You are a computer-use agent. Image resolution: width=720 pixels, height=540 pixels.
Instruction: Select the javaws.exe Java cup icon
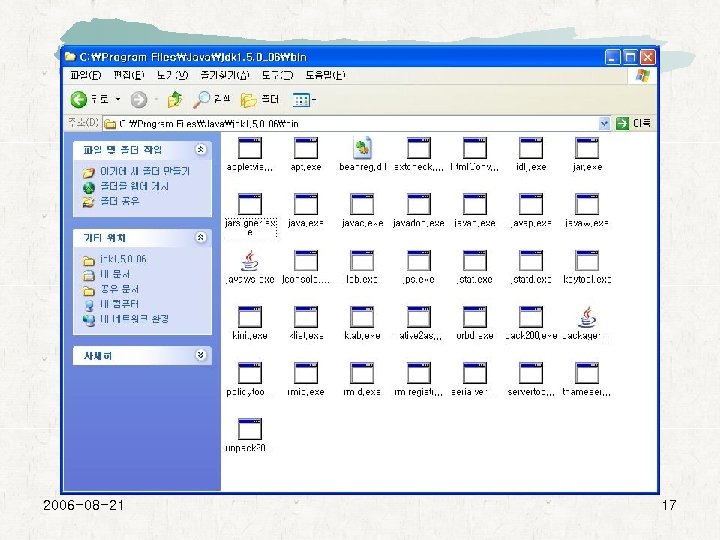(x=250, y=260)
